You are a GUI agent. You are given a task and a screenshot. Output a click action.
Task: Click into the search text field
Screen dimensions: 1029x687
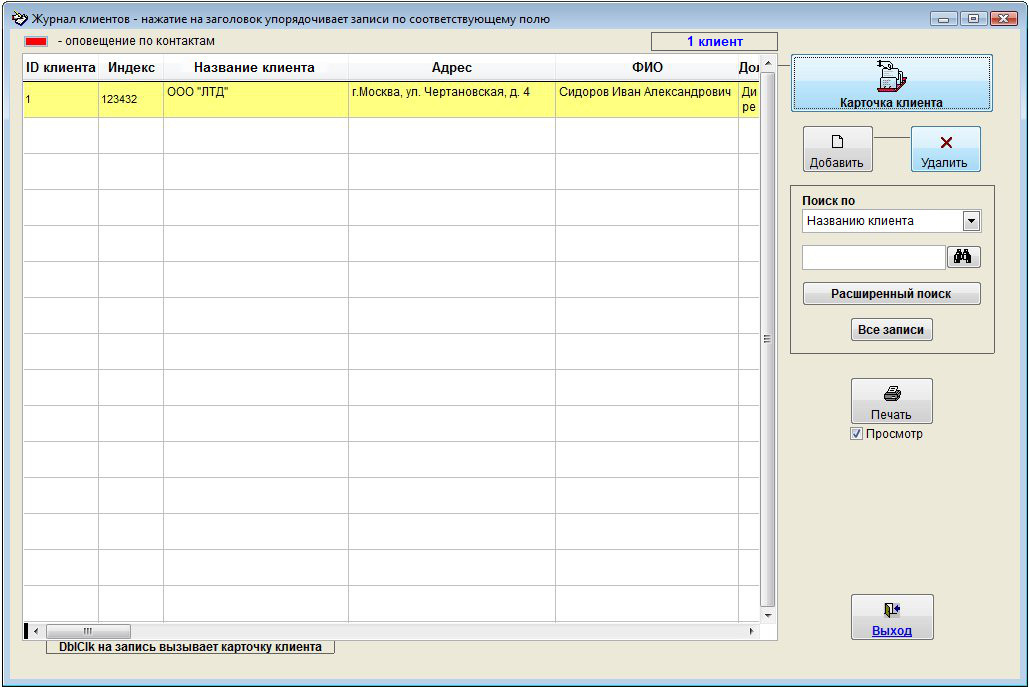[x=873, y=258]
